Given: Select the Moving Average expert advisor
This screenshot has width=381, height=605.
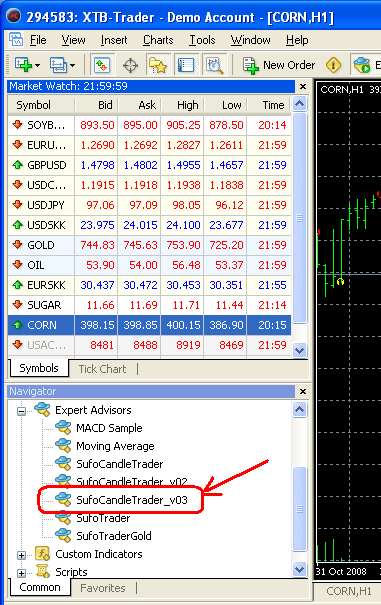Looking at the screenshot, I should (x=115, y=446).
